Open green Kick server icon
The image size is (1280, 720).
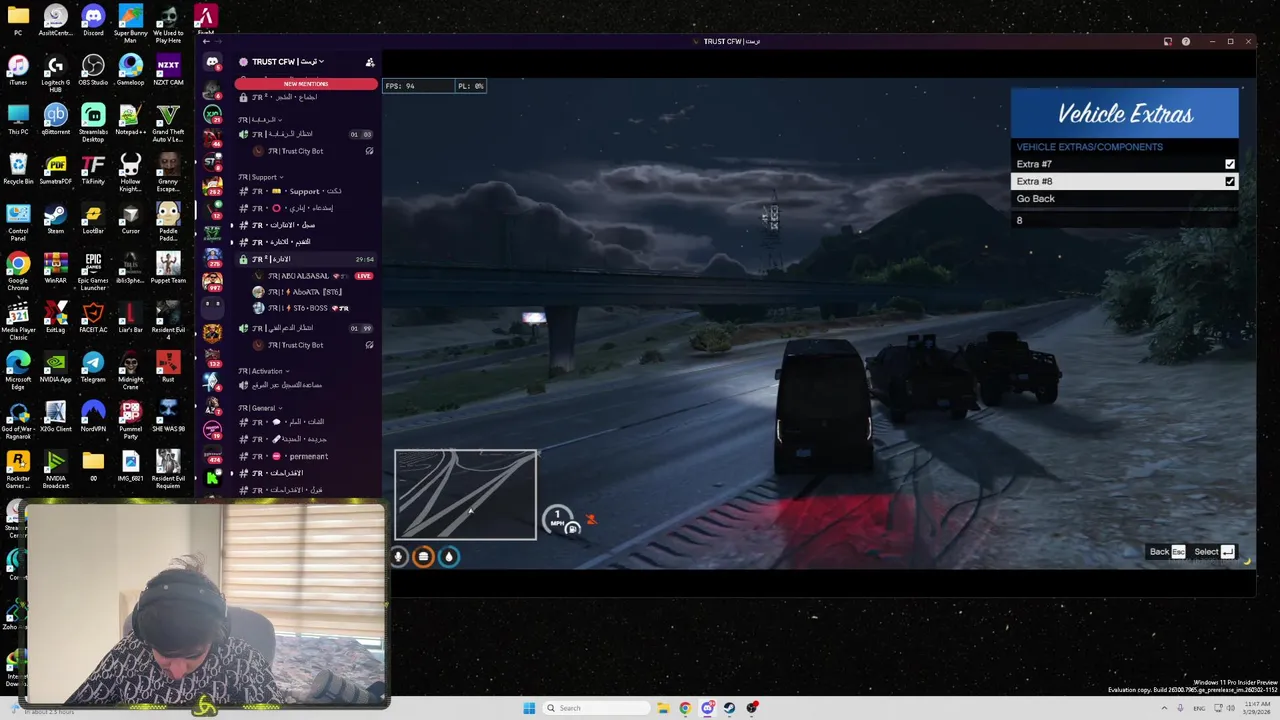pos(212,478)
